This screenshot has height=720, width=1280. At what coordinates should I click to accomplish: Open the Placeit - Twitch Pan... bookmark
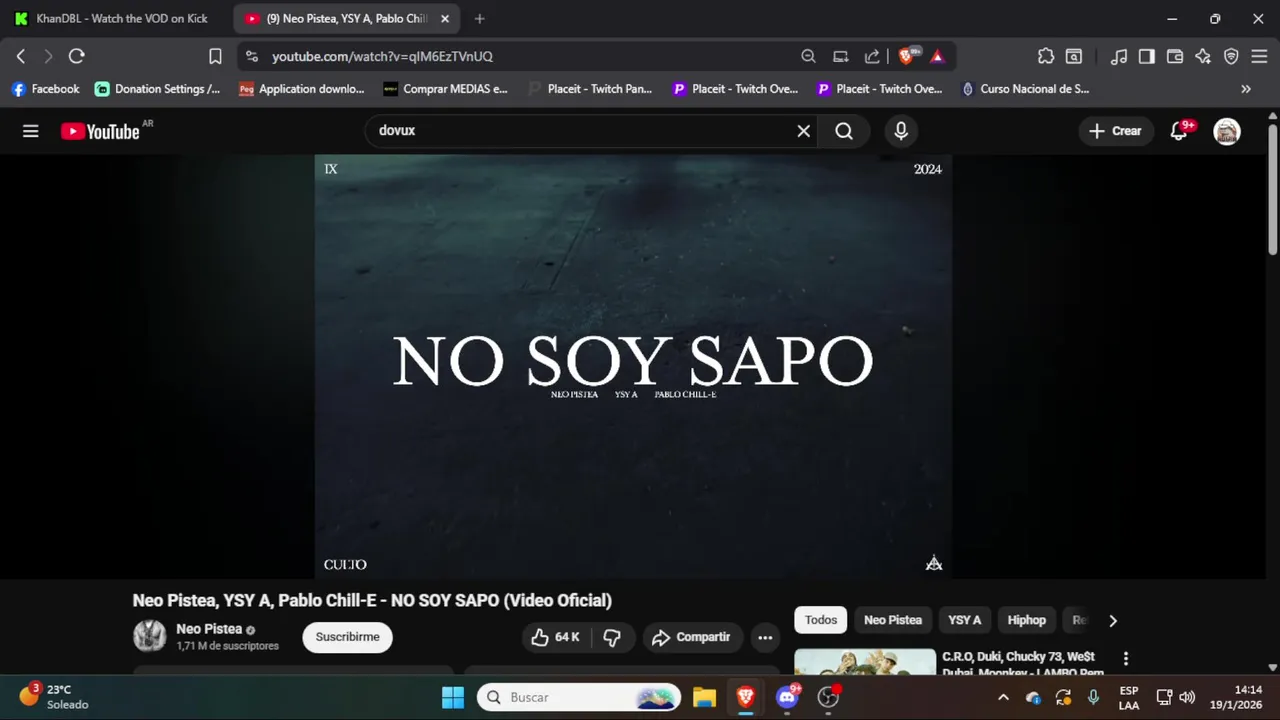click(x=590, y=89)
